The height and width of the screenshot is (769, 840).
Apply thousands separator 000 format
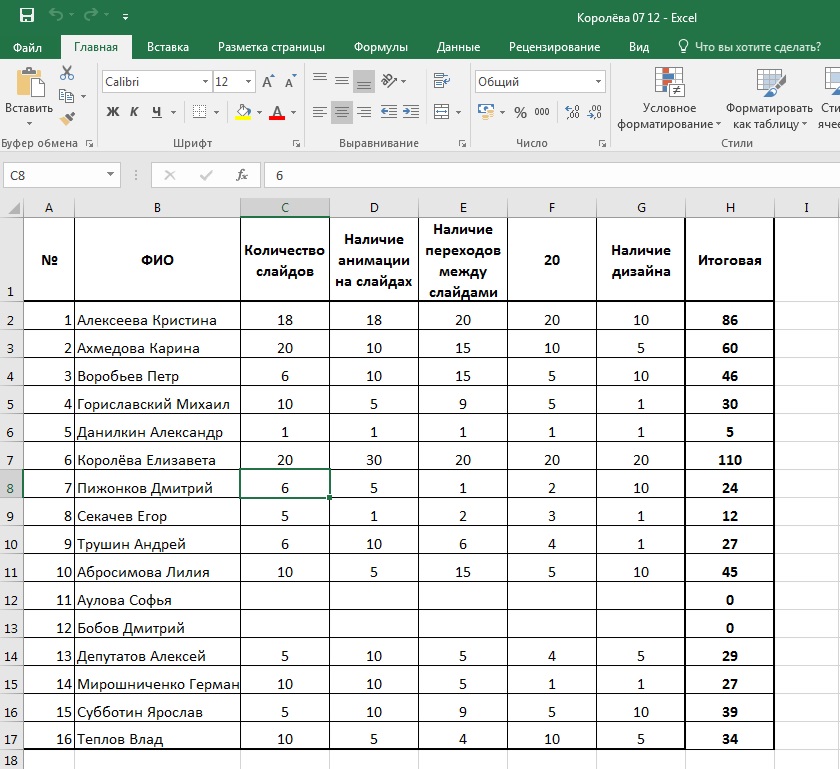(x=542, y=112)
